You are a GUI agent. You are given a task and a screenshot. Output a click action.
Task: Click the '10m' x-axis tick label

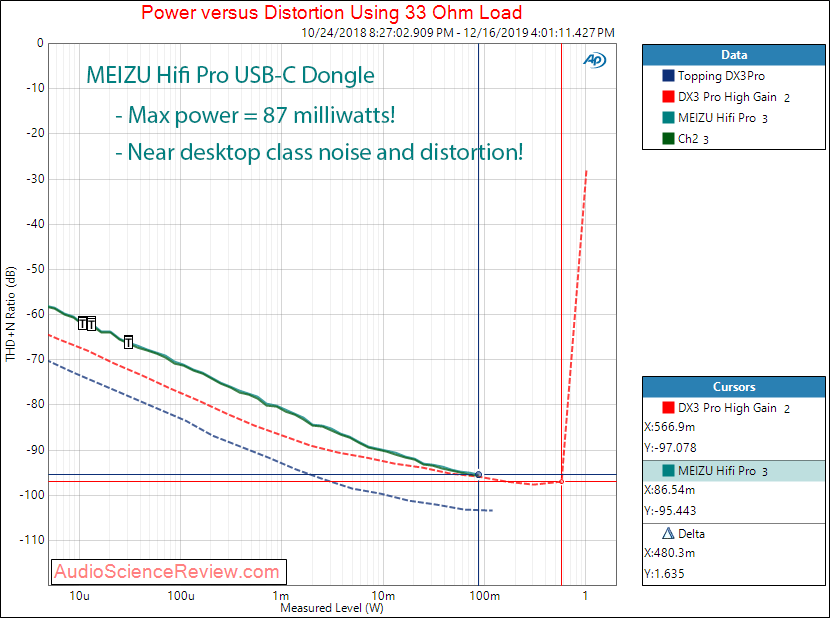point(383,596)
